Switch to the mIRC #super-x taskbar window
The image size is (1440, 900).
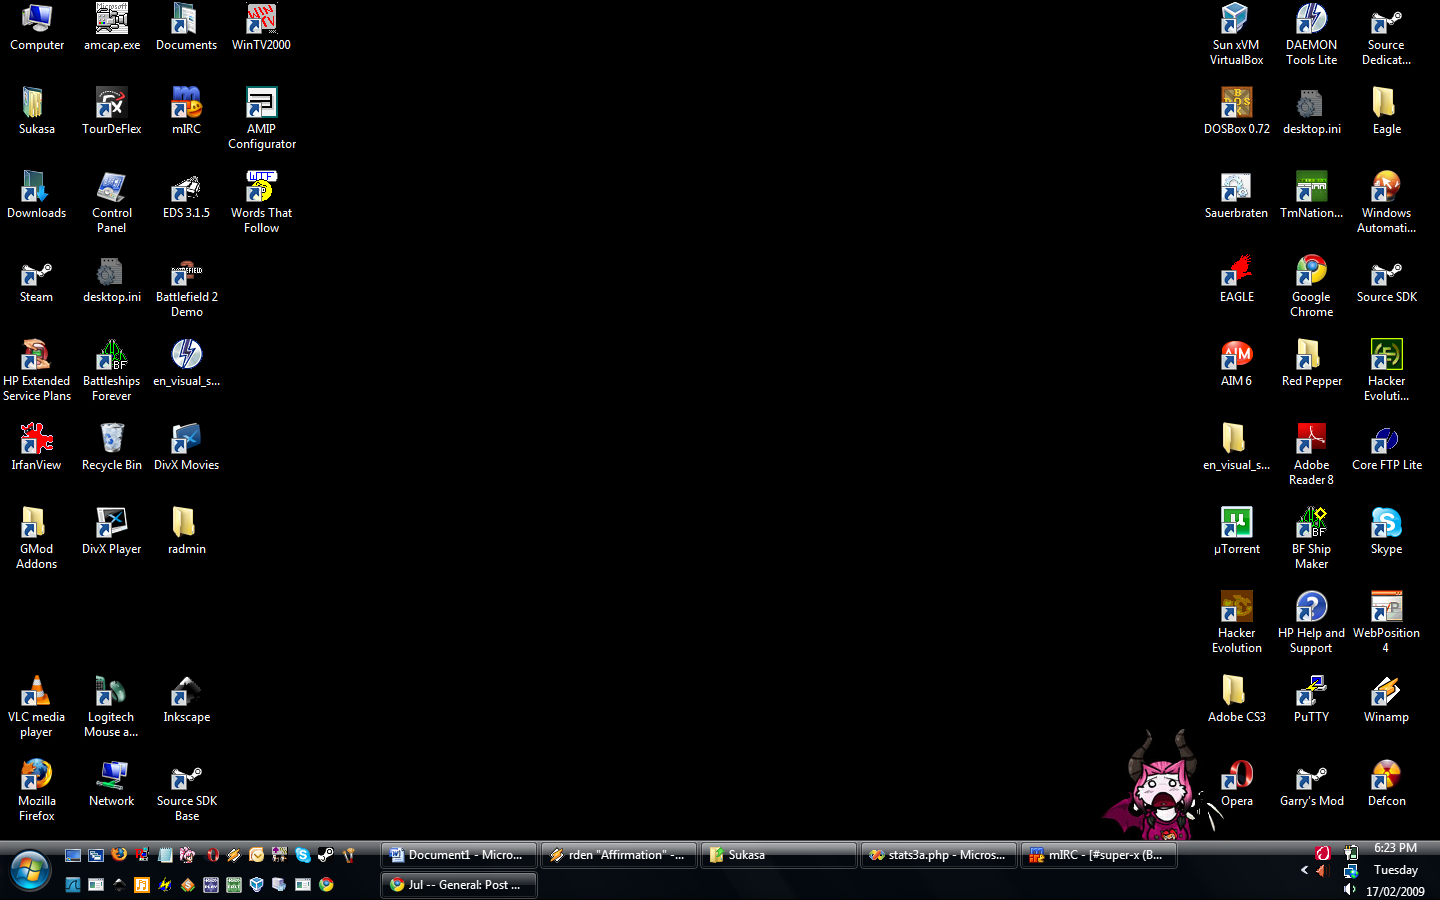(1099, 855)
